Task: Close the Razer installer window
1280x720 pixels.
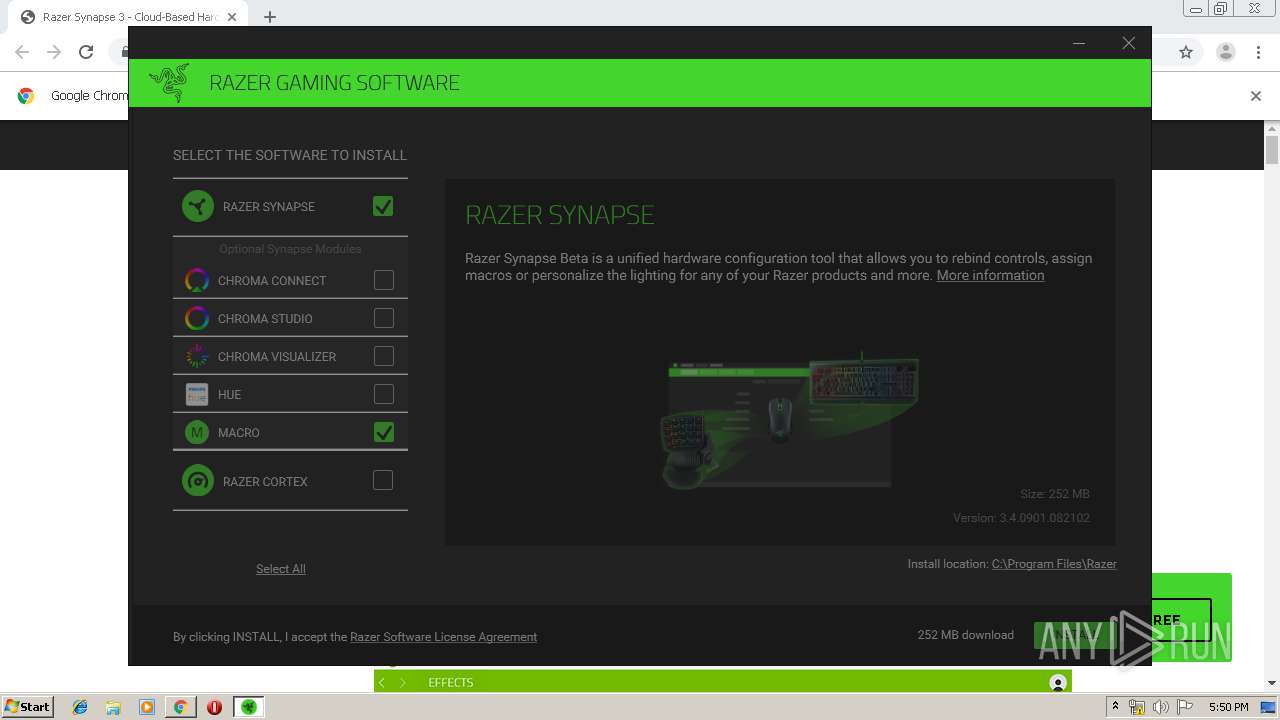Action: coord(1128,43)
